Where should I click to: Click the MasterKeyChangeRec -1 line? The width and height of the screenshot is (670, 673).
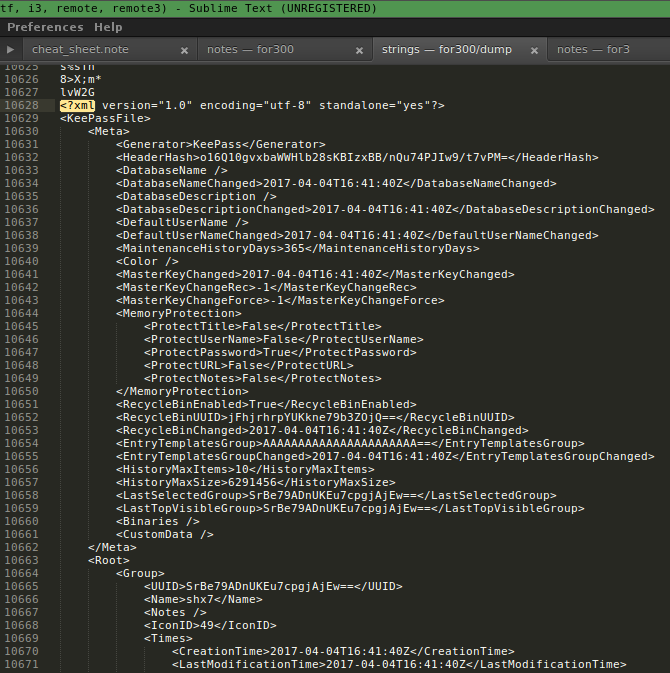point(266,287)
